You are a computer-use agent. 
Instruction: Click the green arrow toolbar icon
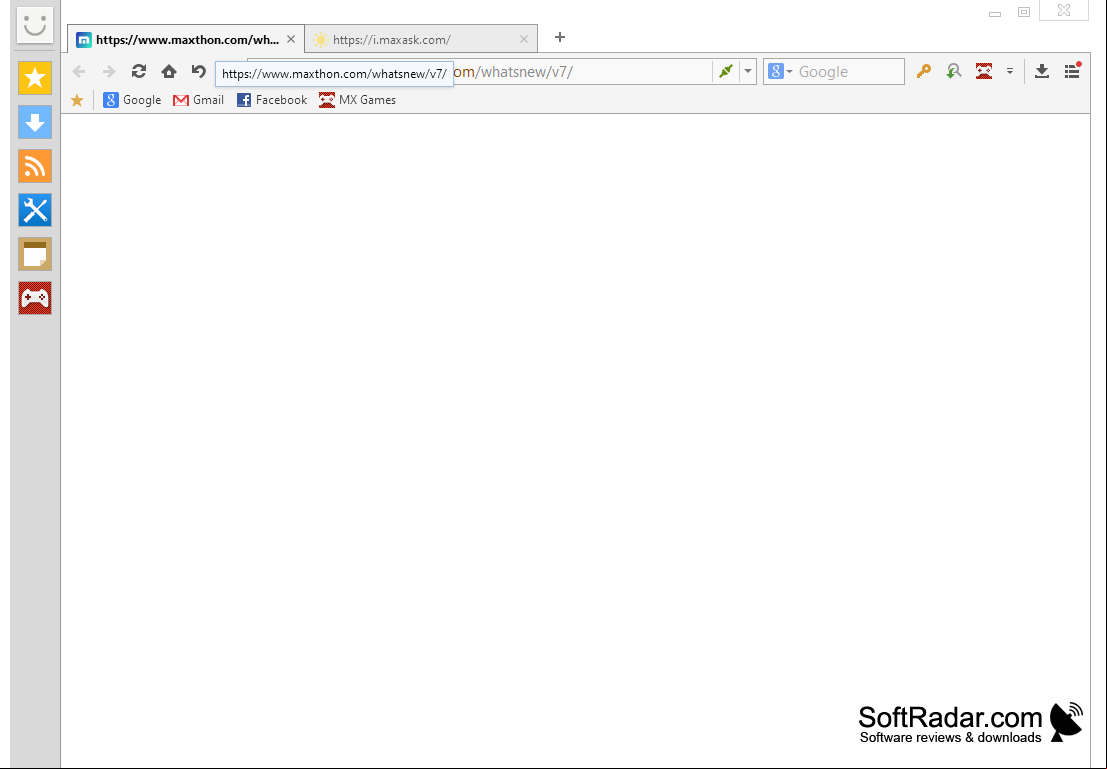[954, 71]
